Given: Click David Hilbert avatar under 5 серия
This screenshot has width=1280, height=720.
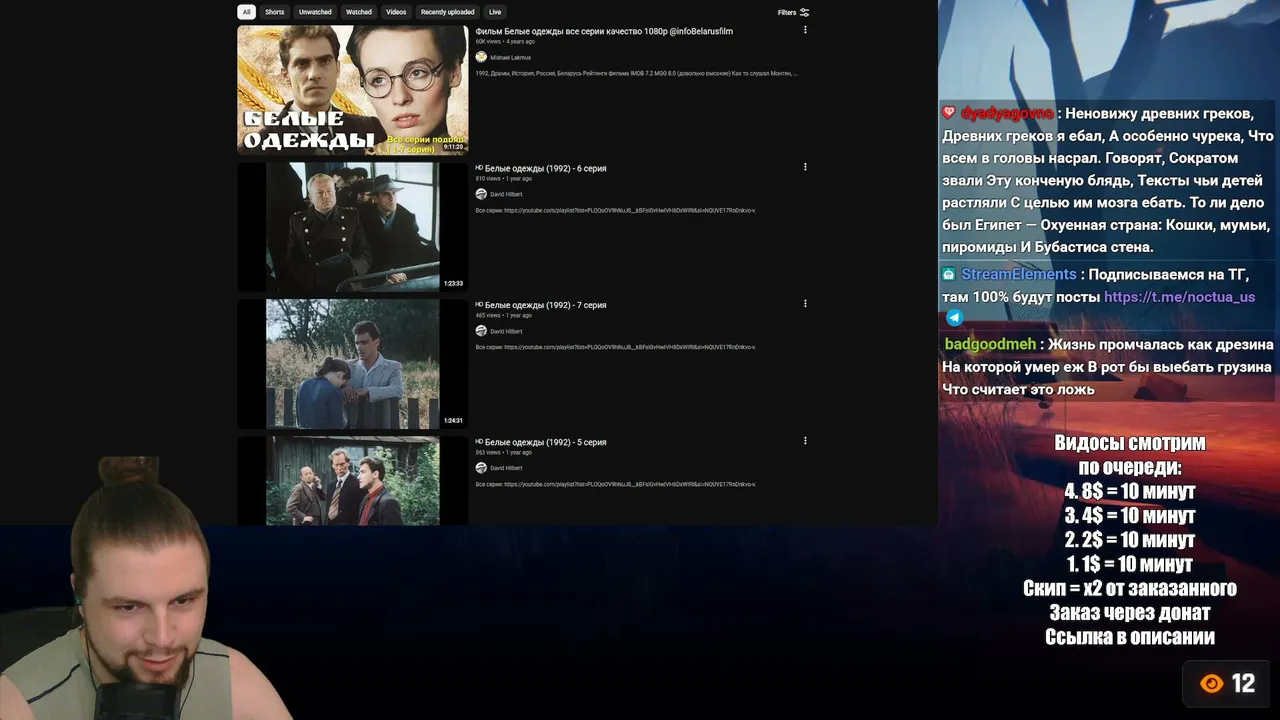Looking at the screenshot, I should [x=481, y=468].
